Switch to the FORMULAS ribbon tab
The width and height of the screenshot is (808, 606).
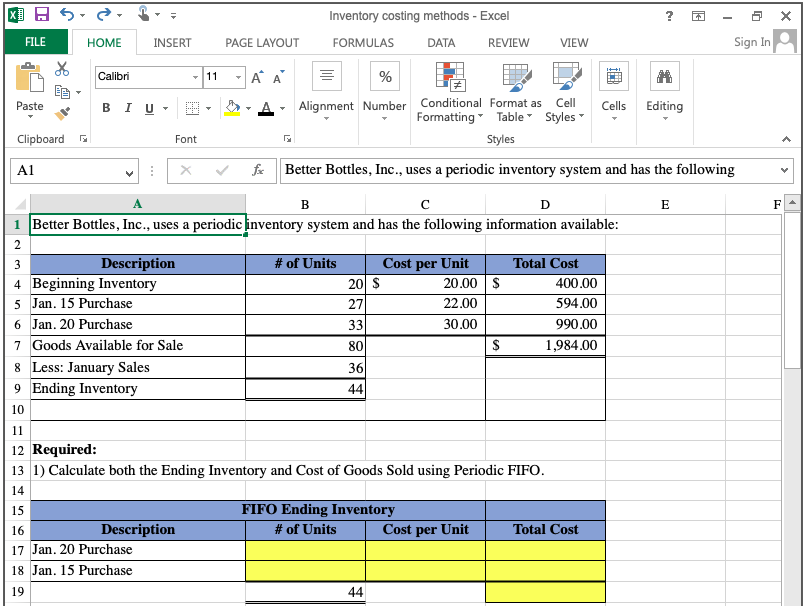pyautogui.click(x=362, y=43)
